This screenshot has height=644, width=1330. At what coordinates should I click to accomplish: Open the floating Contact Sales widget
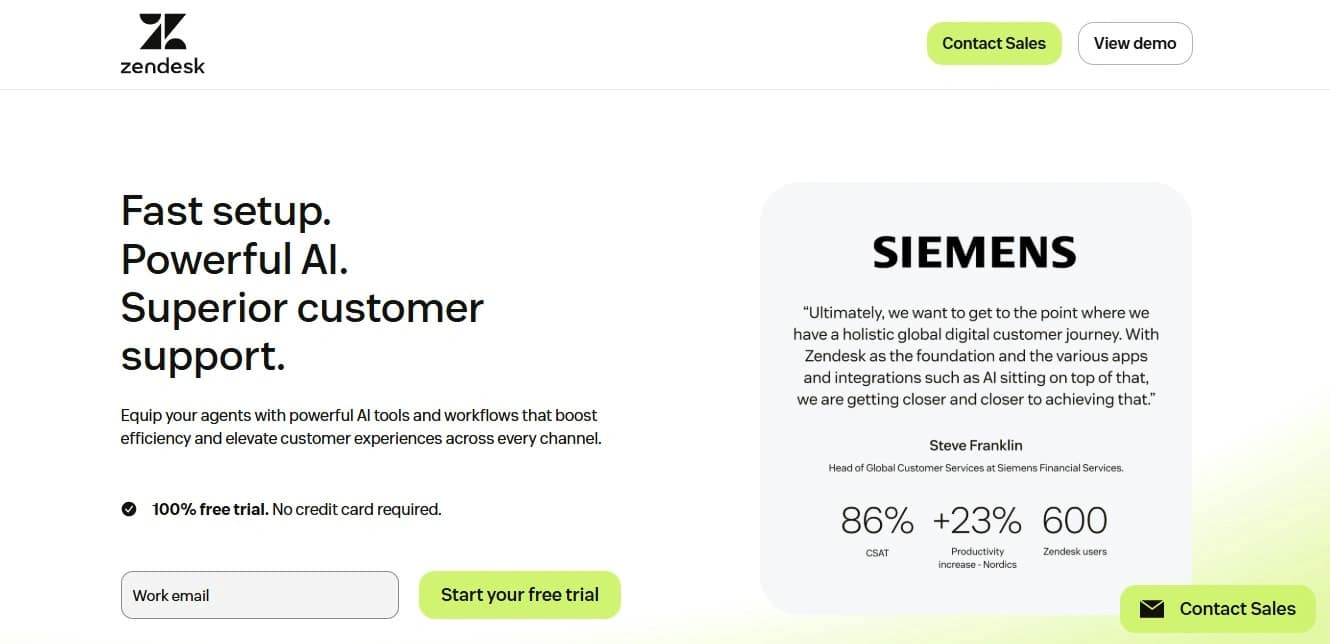(1217, 608)
